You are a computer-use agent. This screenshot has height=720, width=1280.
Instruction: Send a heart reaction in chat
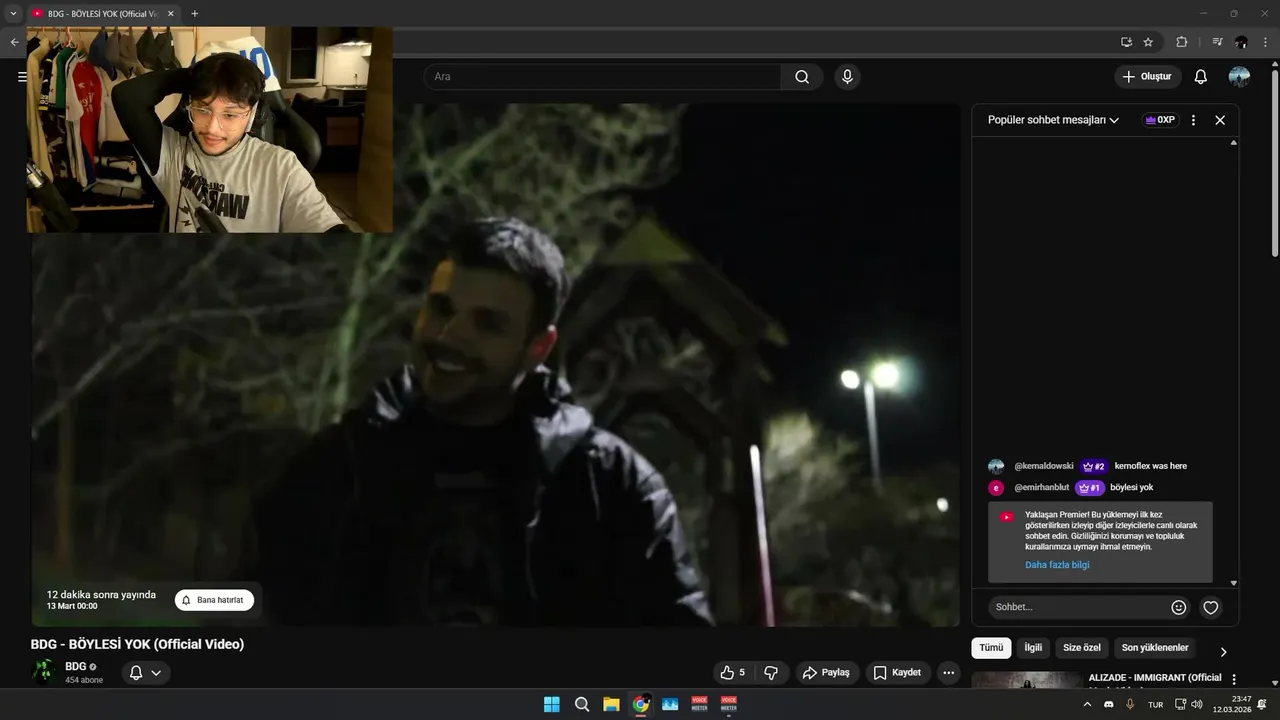[1211, 607]
